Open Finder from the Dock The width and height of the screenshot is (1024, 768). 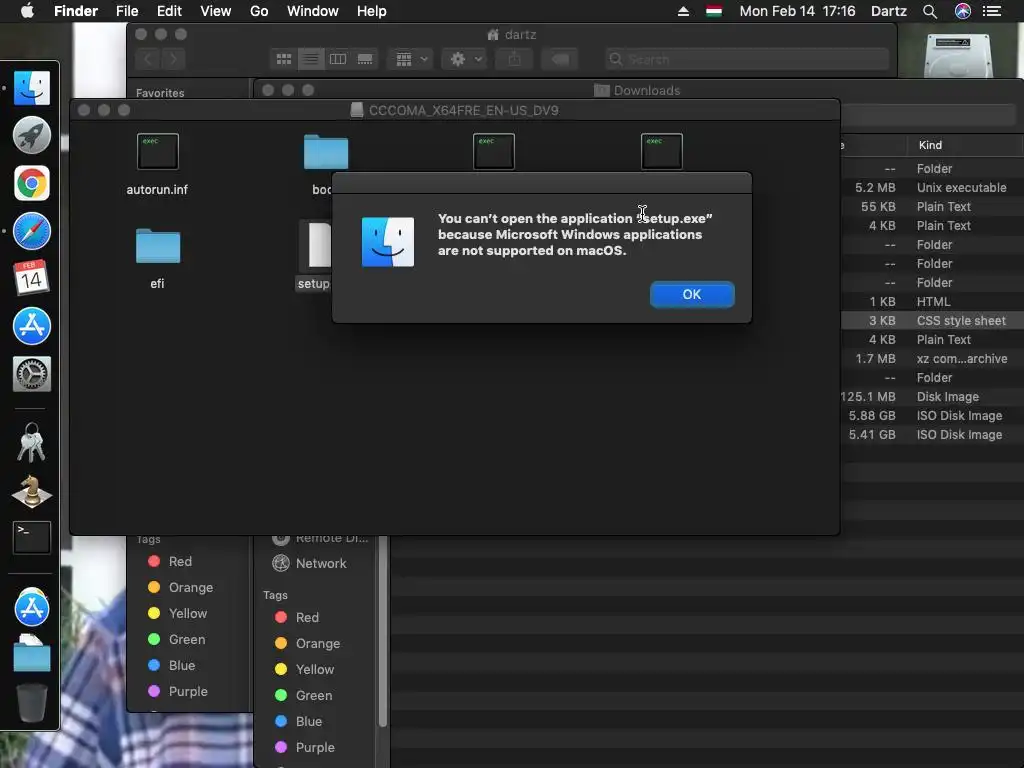coord(31,88)
